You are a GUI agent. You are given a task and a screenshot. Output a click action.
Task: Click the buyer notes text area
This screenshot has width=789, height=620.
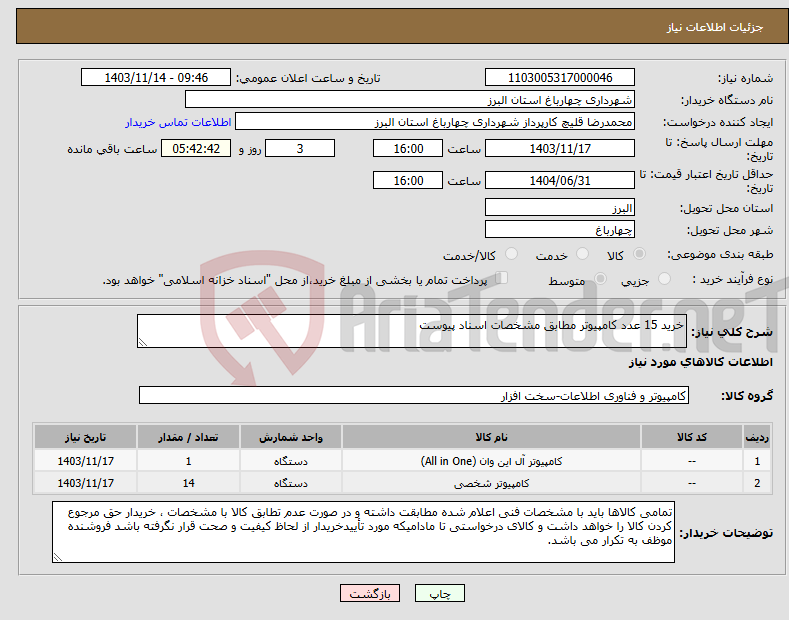363,532
